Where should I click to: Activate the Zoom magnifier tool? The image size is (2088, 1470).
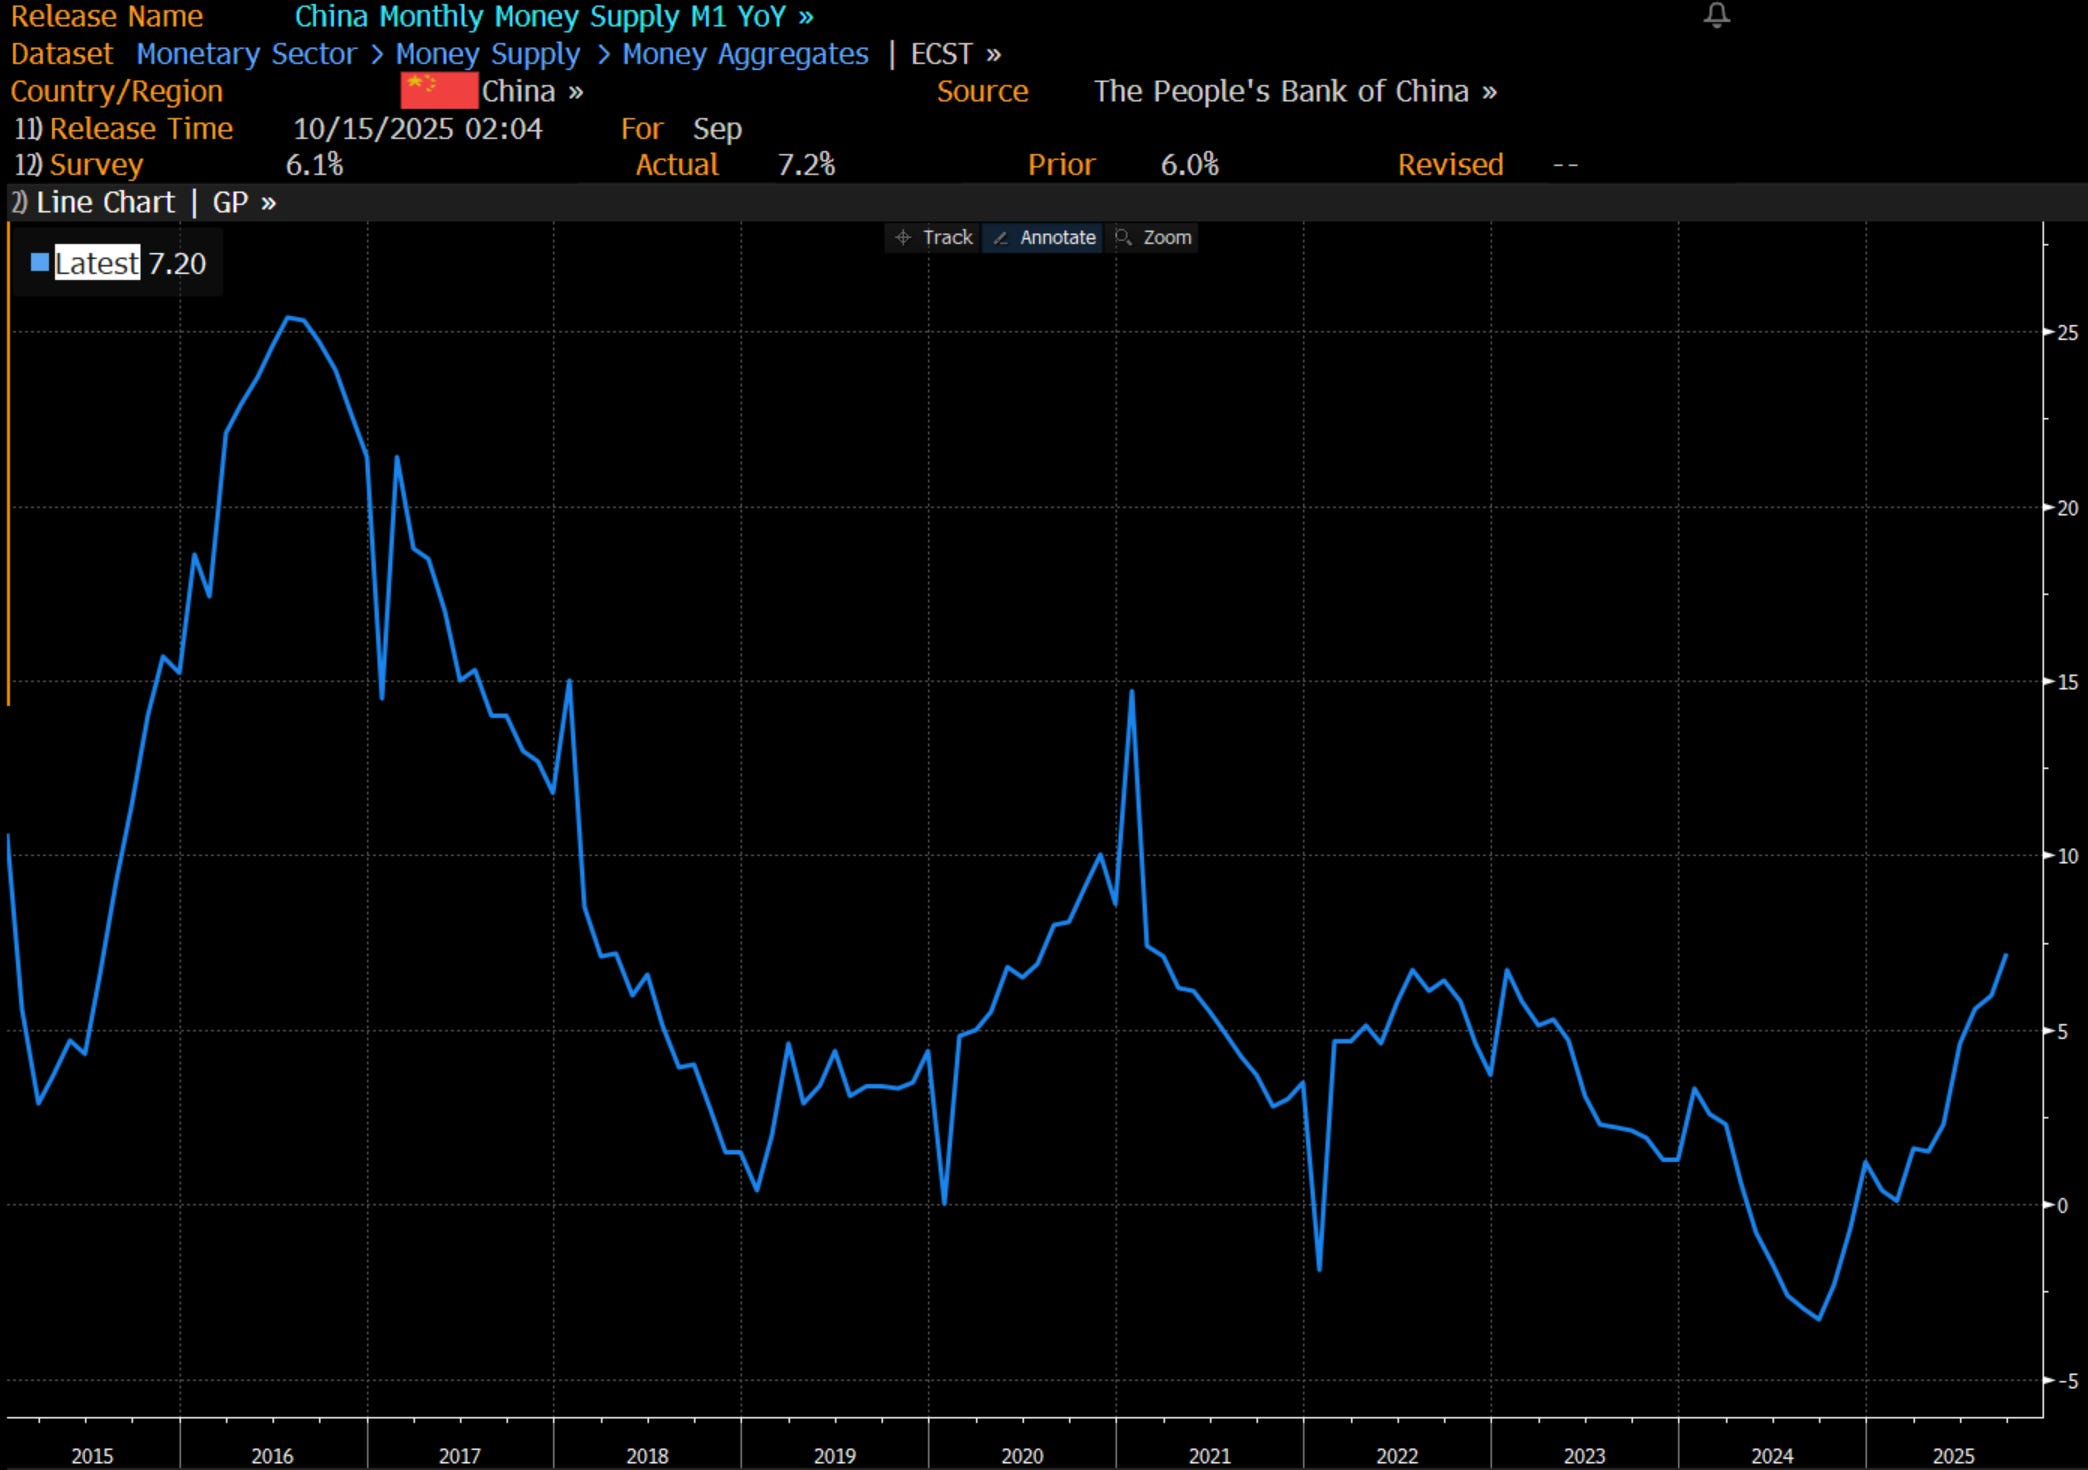pyautogui.click(x=1155, y=237)
